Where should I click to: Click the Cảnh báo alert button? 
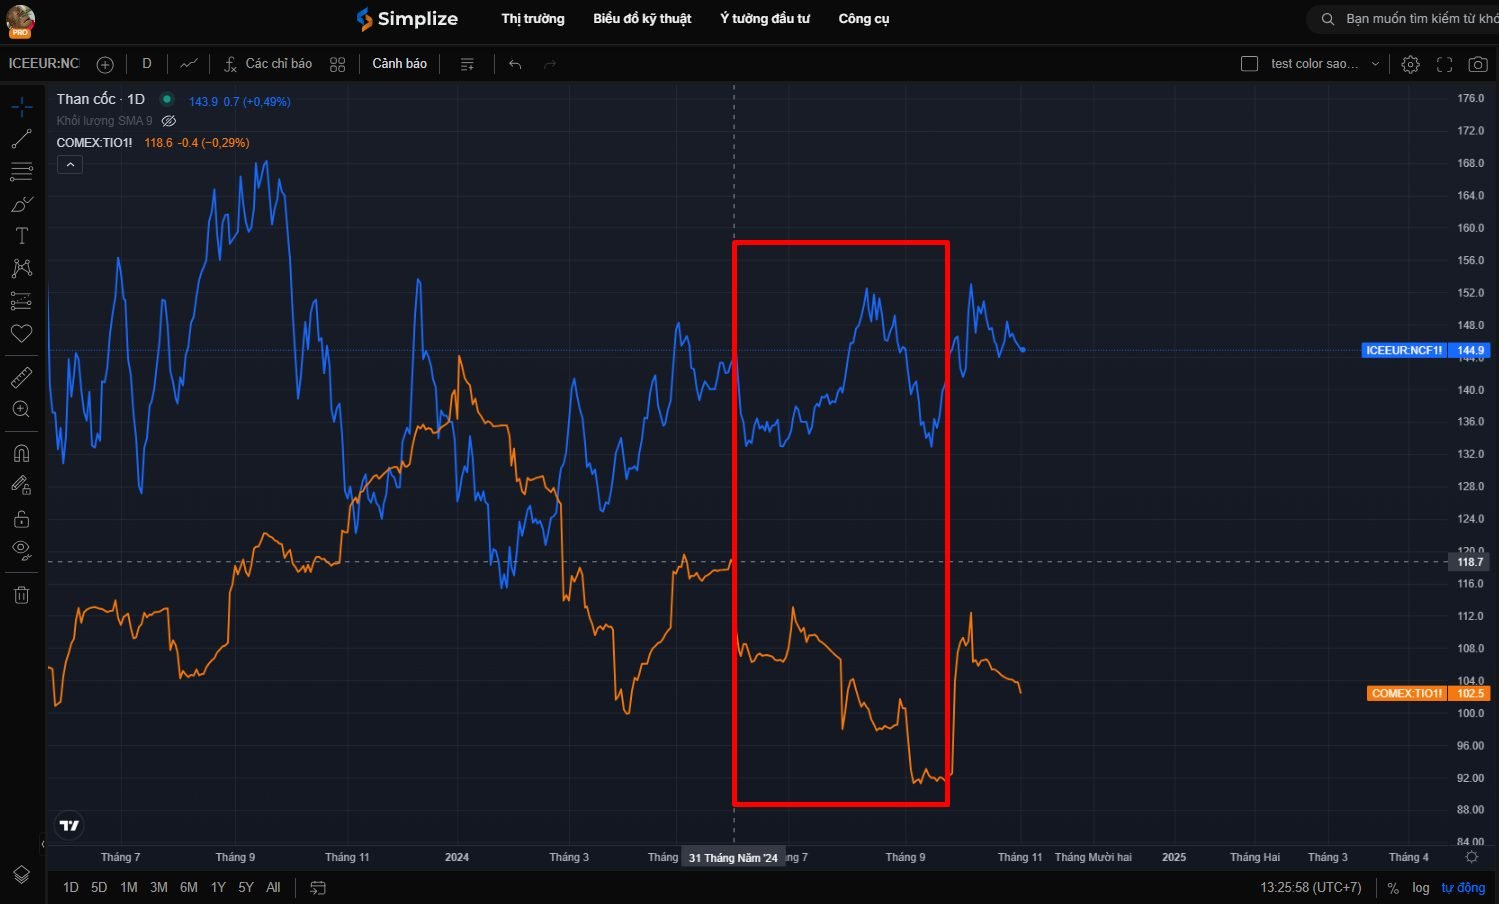(399, 64)
